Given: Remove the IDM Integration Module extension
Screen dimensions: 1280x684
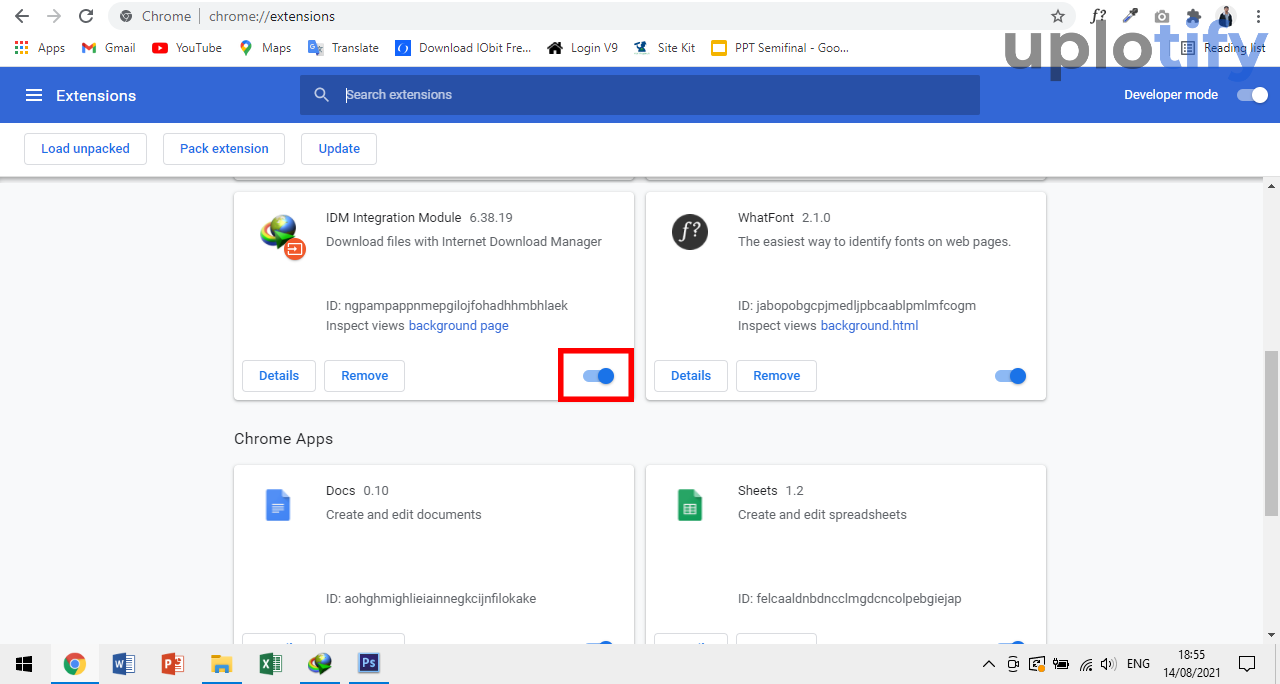Looking at the screenshot, I should (364, 376).
